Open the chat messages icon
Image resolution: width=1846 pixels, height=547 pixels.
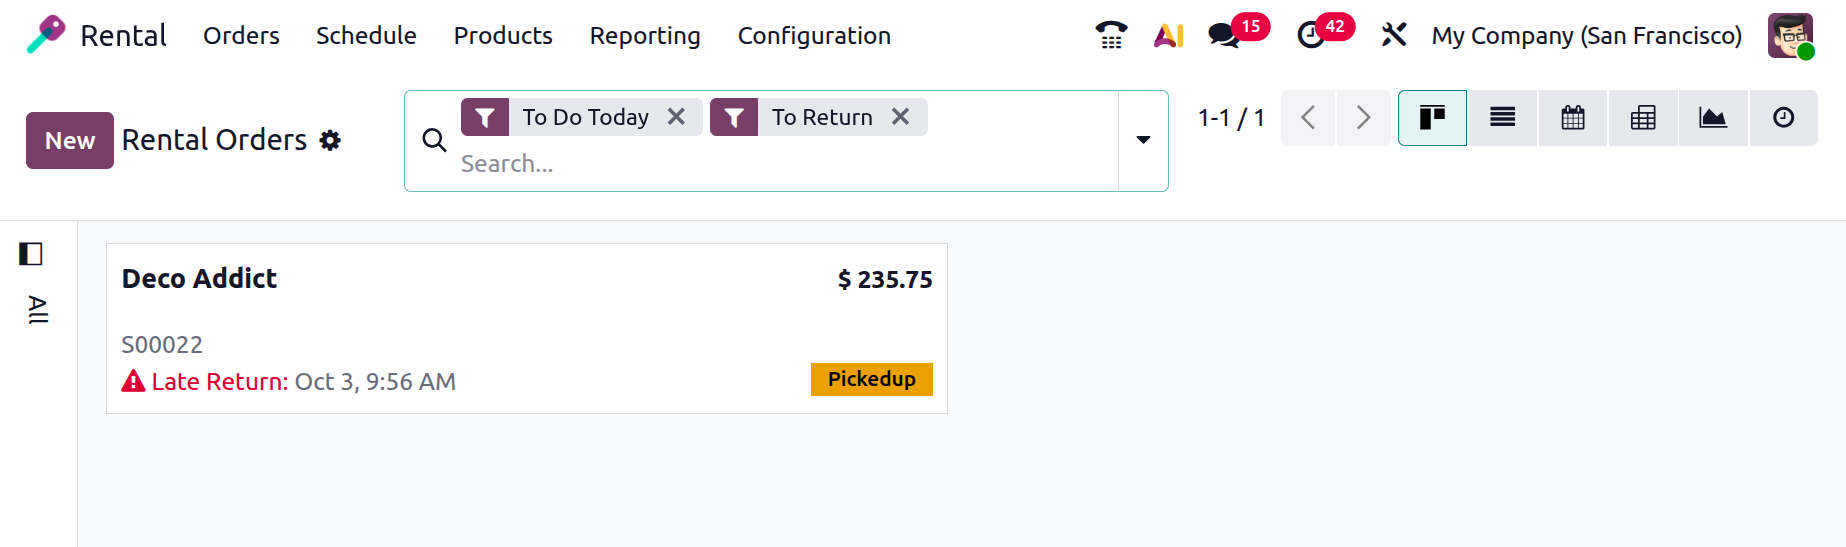[x=1223, y=35]
